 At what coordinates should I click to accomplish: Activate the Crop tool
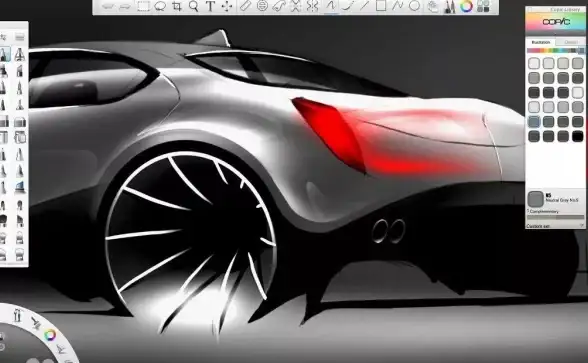pyautogui.click(x=177, y=6)
